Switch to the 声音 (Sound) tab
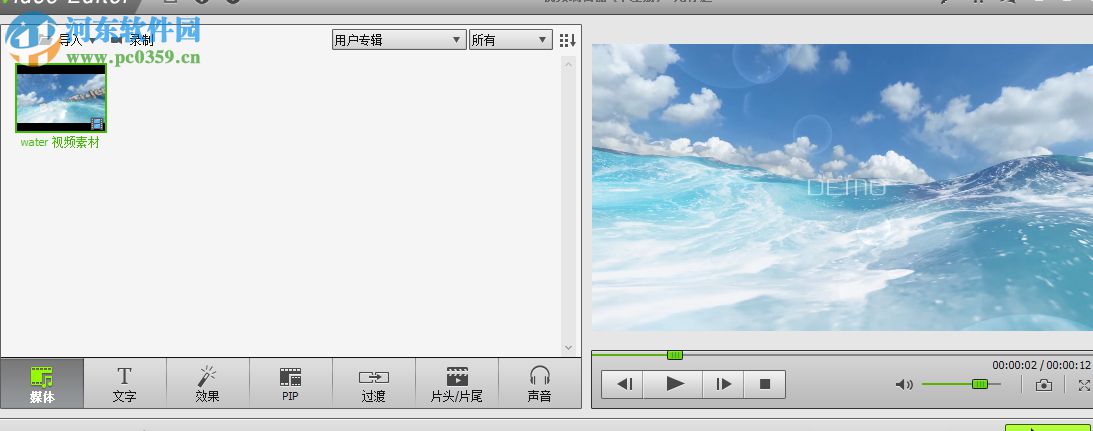 point(540,383)
